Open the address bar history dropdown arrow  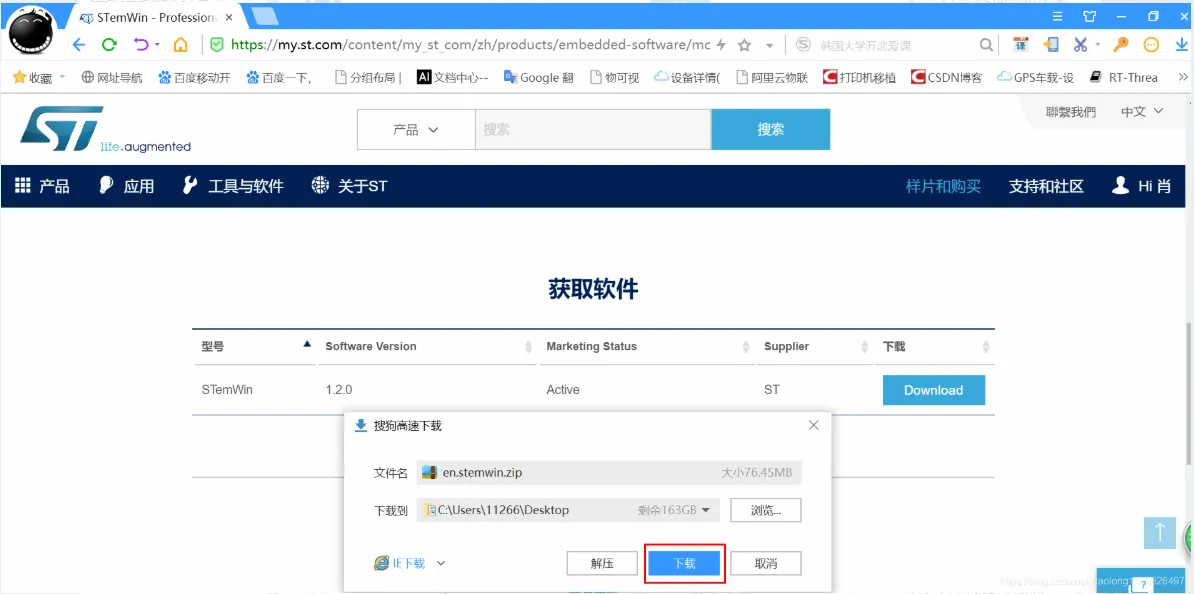coord(770,46)
